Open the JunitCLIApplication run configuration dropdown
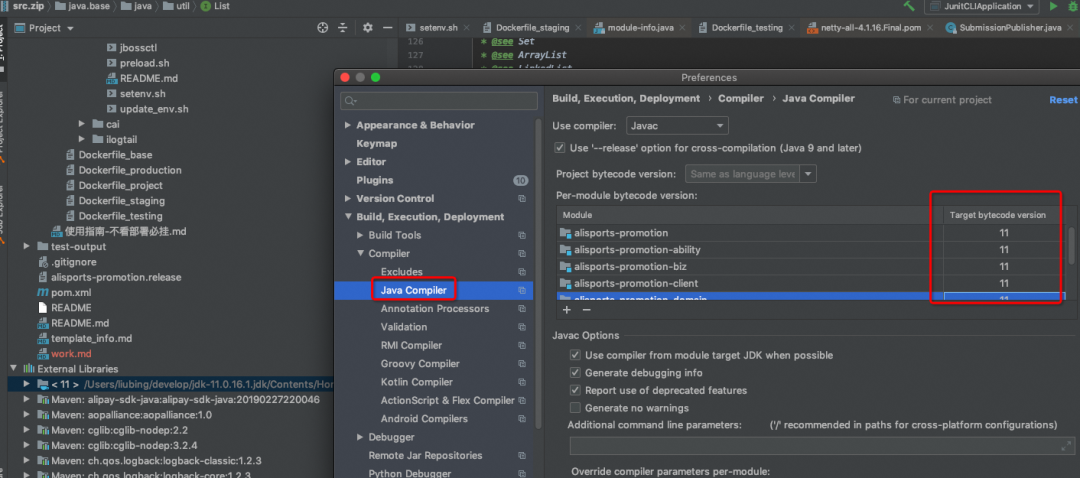 pyautogui.click(x=982, y=6)
